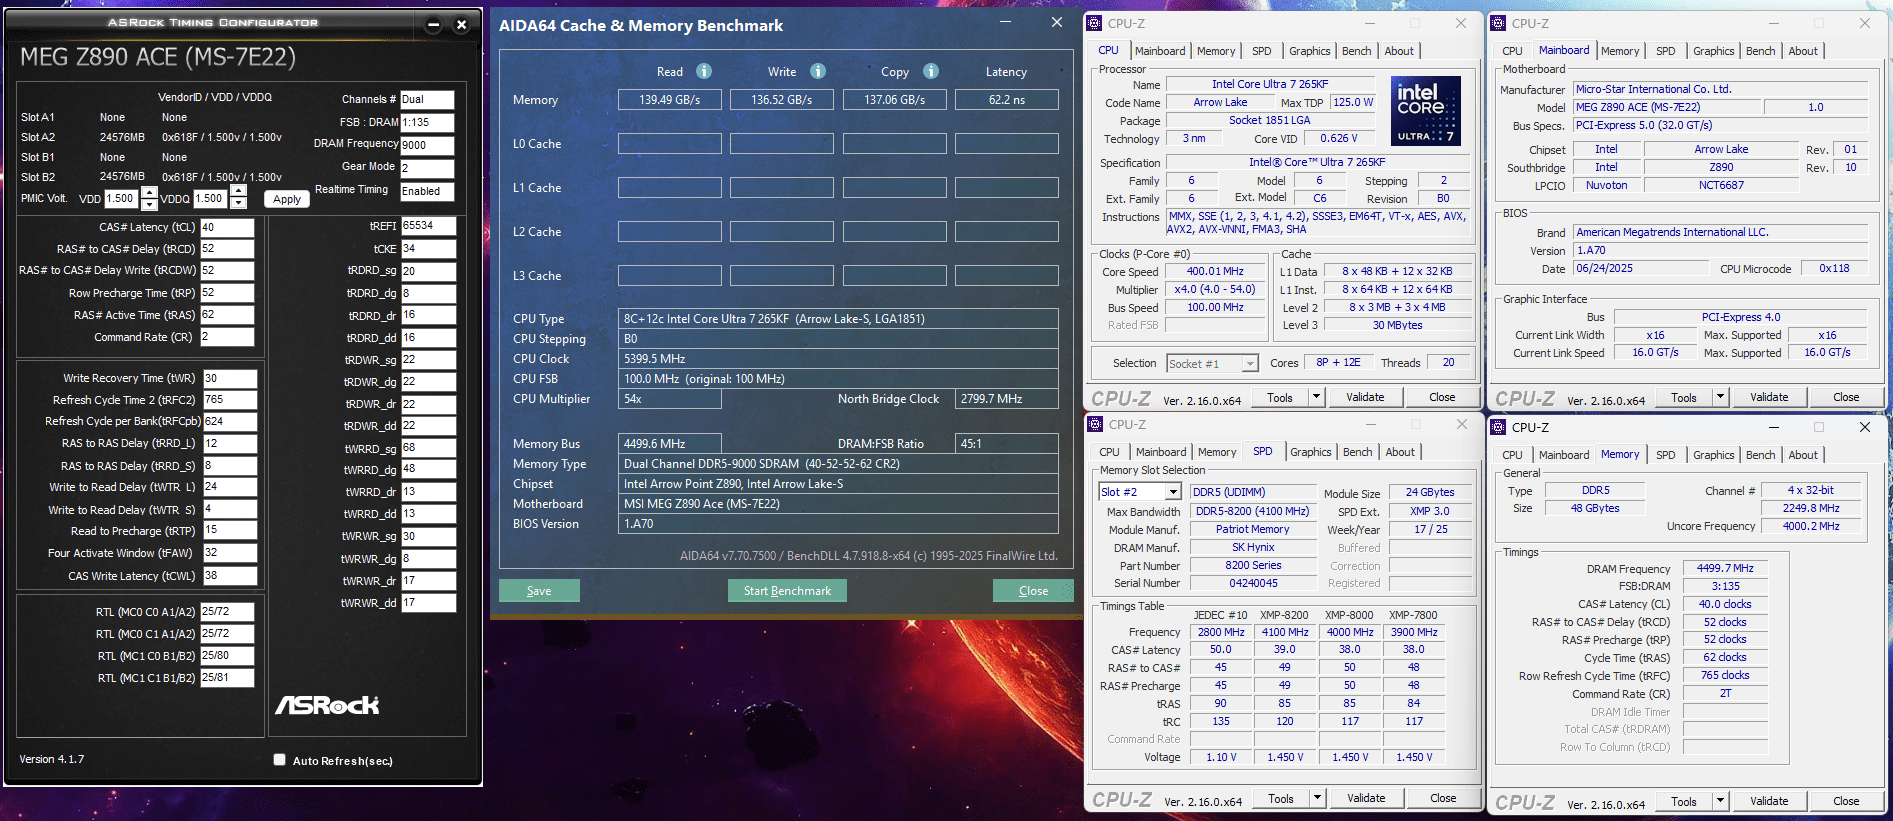Viewport: 1893px width, 821px height.
Task: Click the info icon next to Write
Action: (x=818, y=71)
